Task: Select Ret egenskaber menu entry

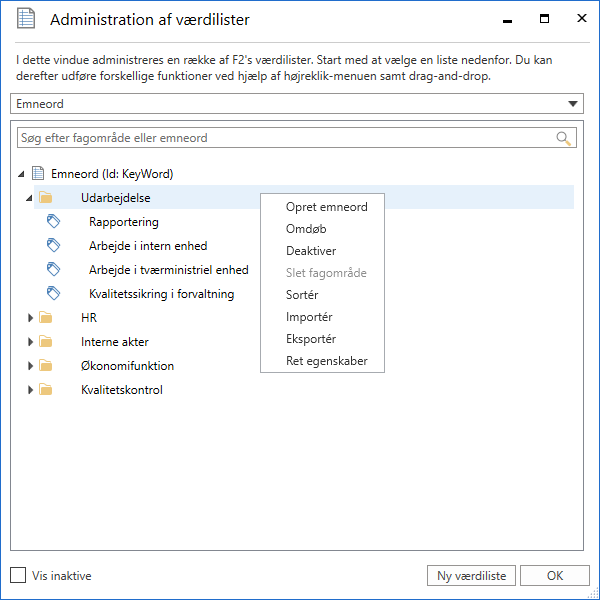Action: [326, 361]
